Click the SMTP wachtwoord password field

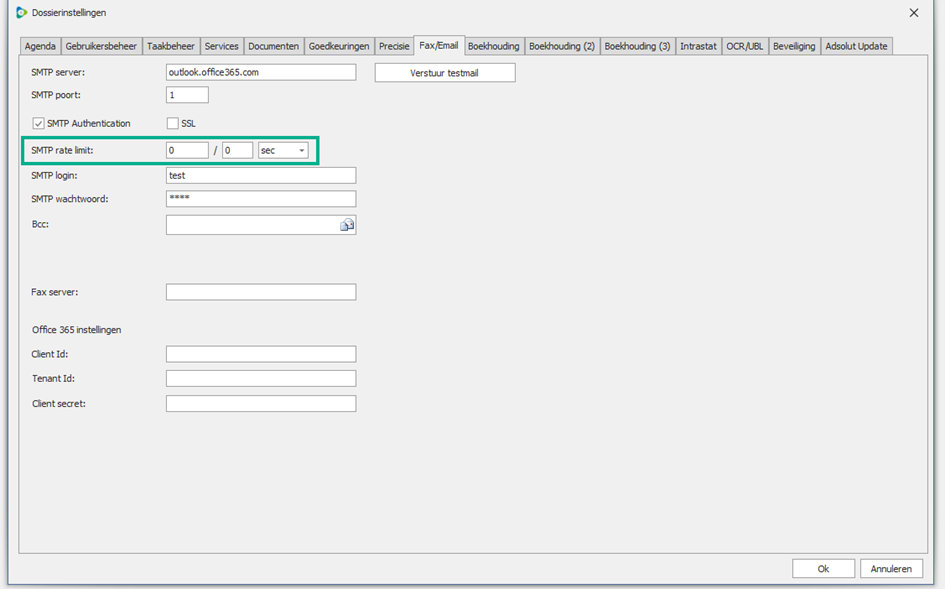tap(260, 199)
